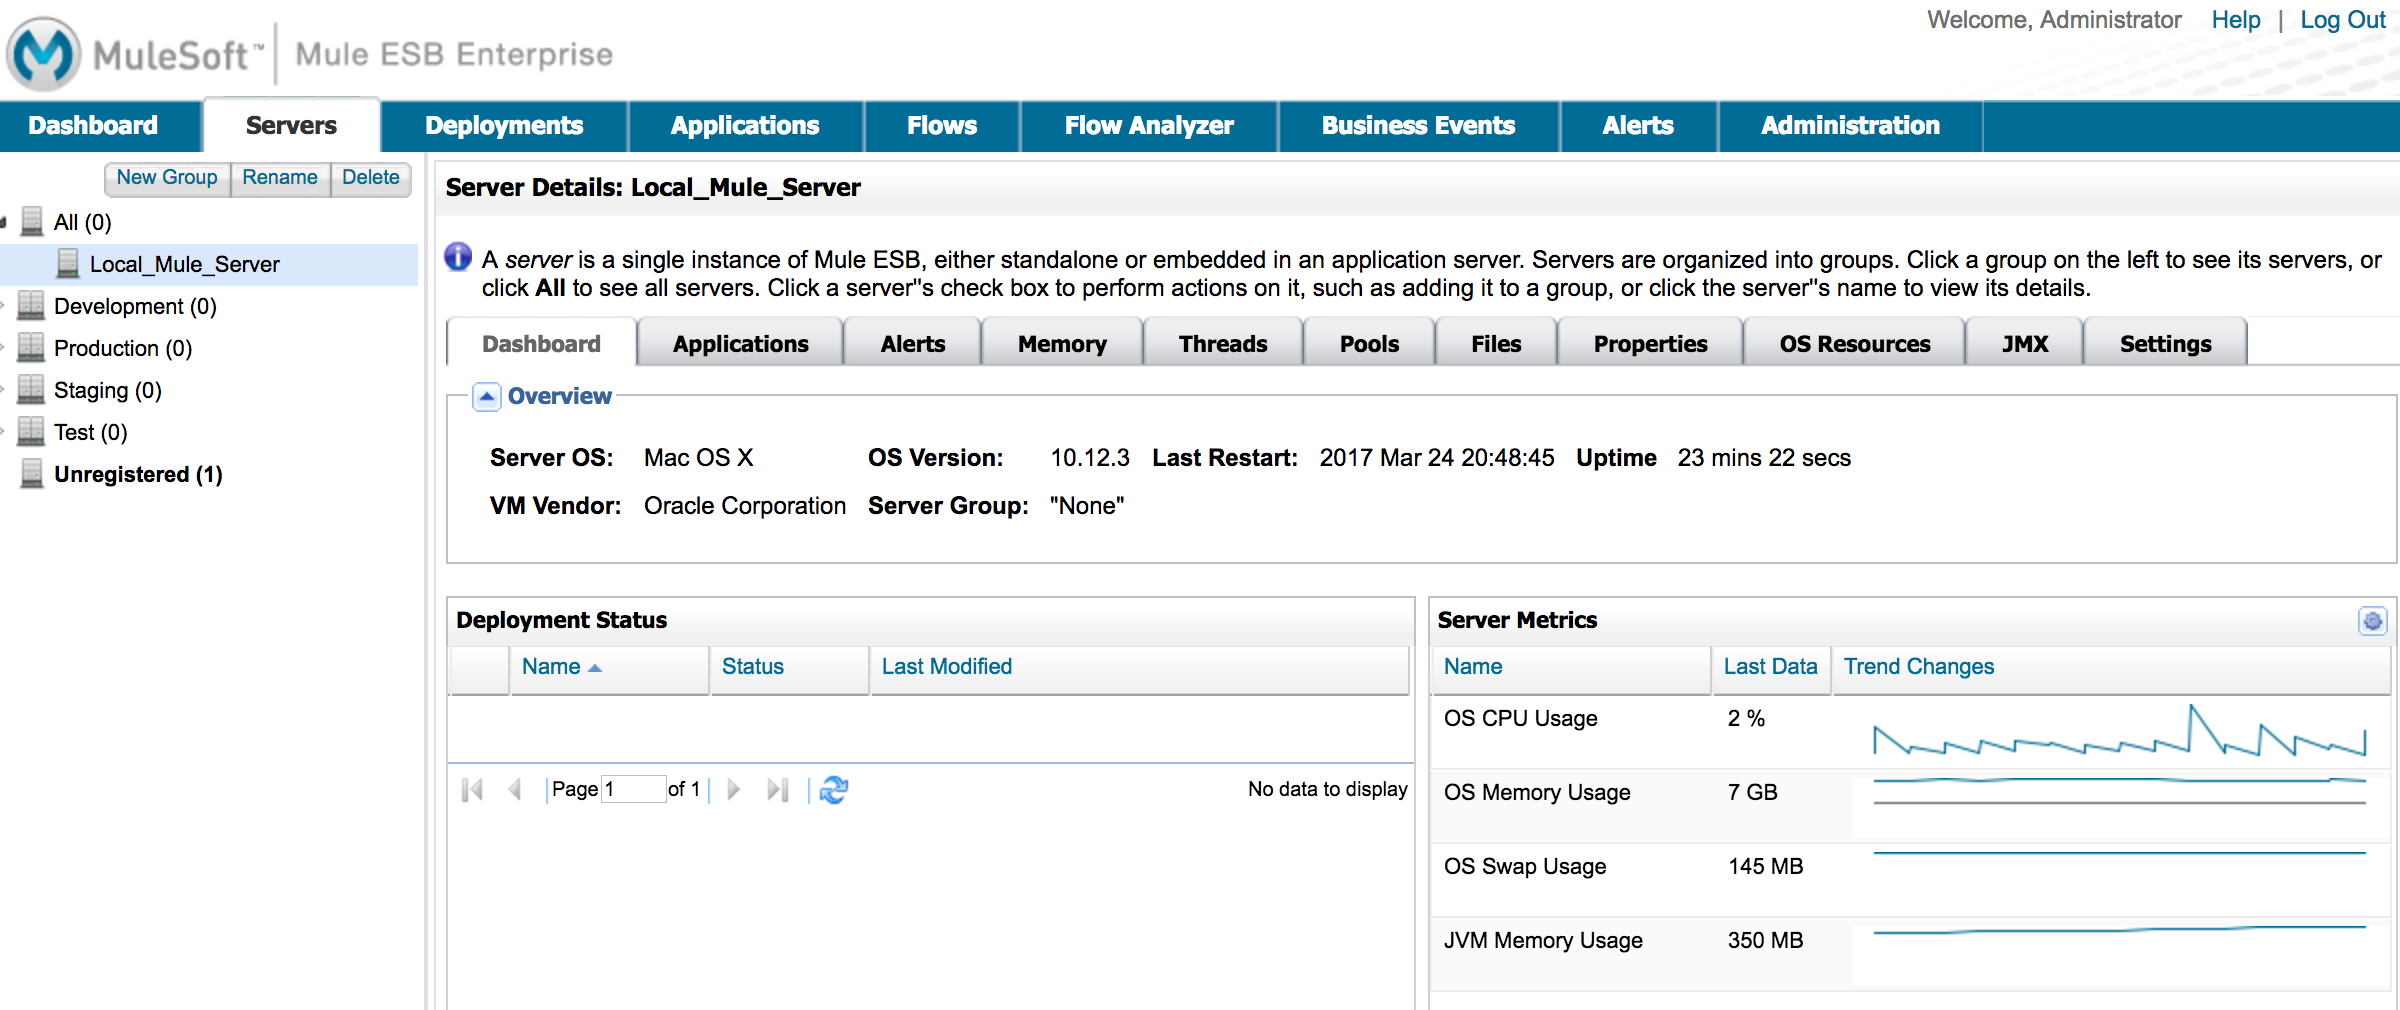The height and width of the screenshot is (1010, 2400).
Task: Select the Unregistered server group
Action: pyautogui.click(x=137, y=474)
